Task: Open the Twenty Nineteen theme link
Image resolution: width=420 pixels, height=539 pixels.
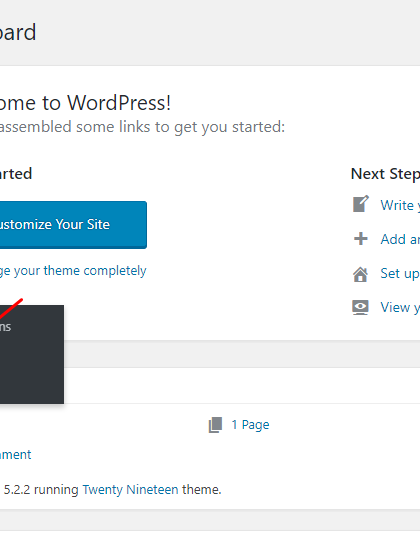Action: (x=130, y=490)
